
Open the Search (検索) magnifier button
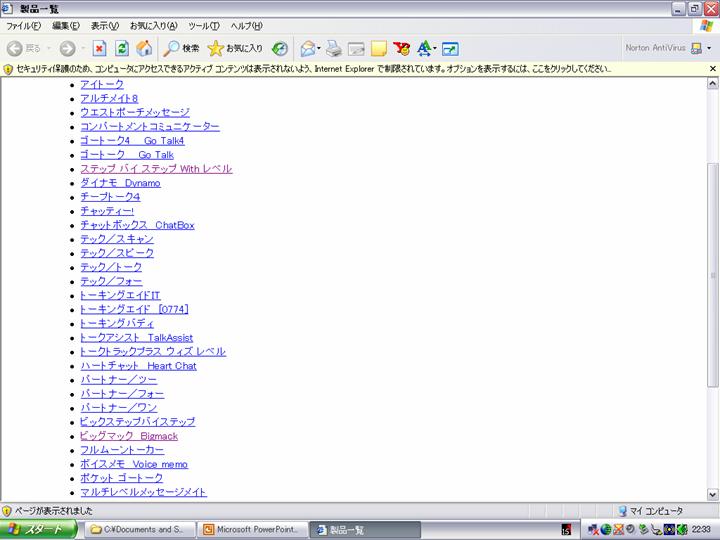pos(181,48)
